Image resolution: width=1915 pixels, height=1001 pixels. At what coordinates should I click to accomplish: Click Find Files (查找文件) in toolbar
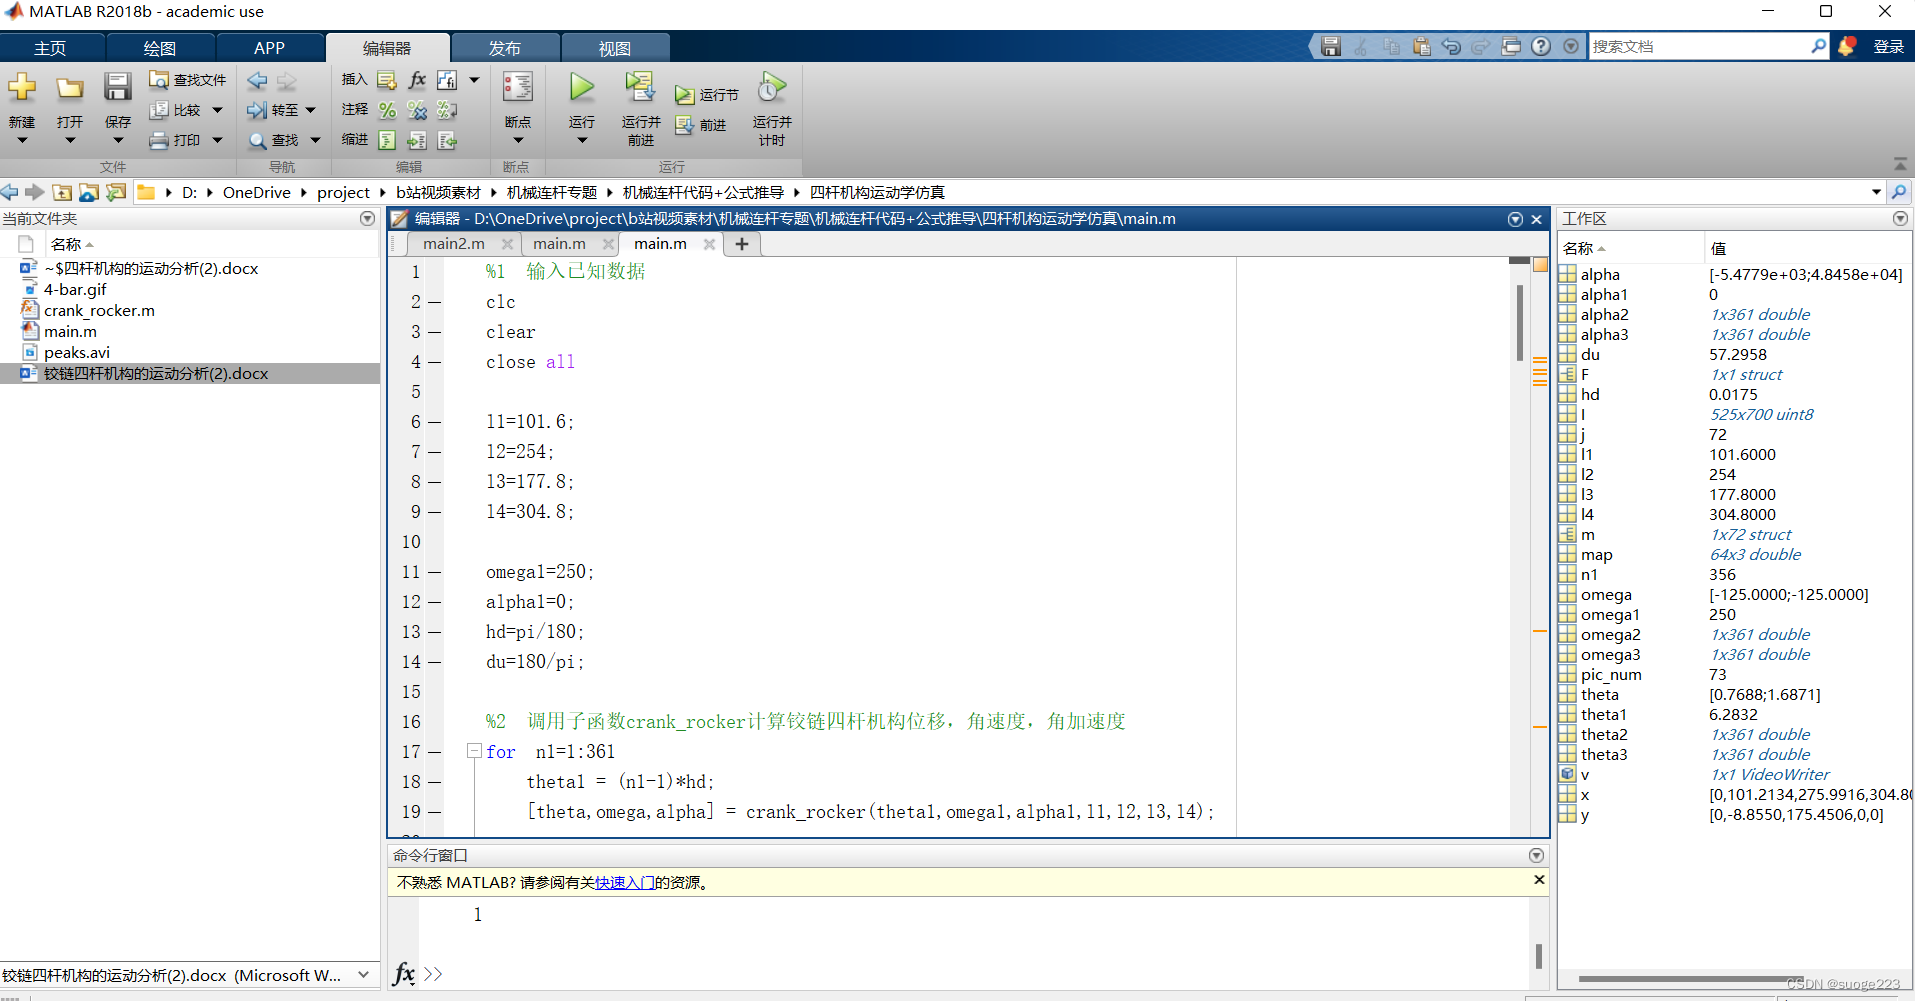[187, 80]
